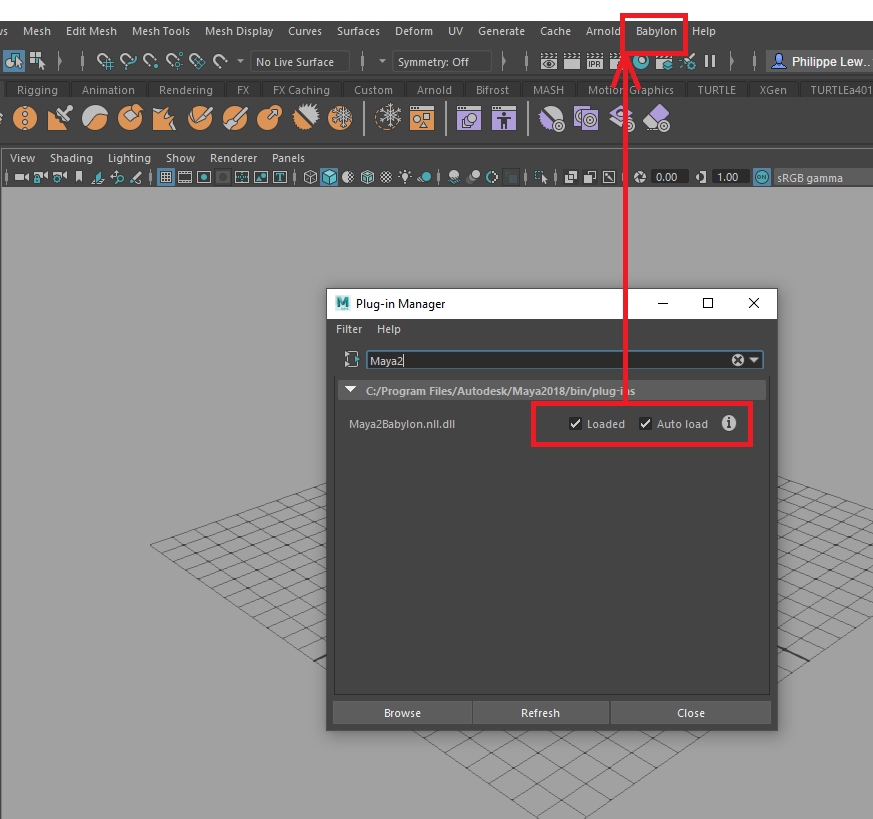
Task: Collapse the Maya2018/bin/plug-ins folder section
Action: click(x=350, y=390)
